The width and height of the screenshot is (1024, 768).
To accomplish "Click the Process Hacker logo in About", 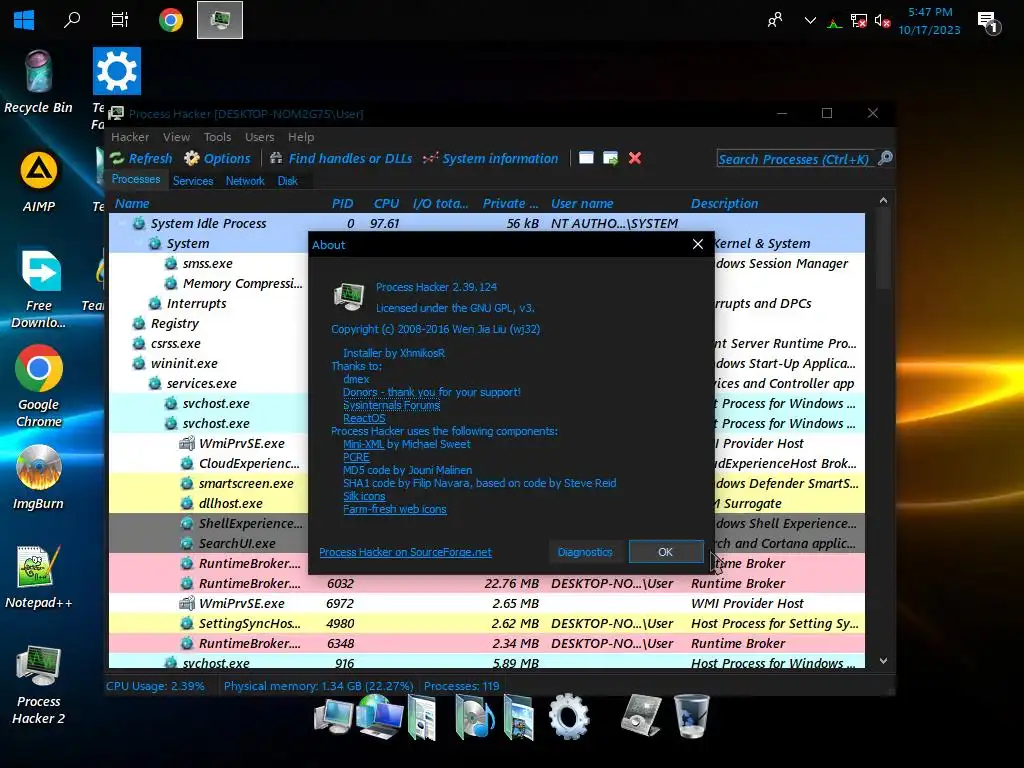I will pyautogui.click(x=349, y=296).
